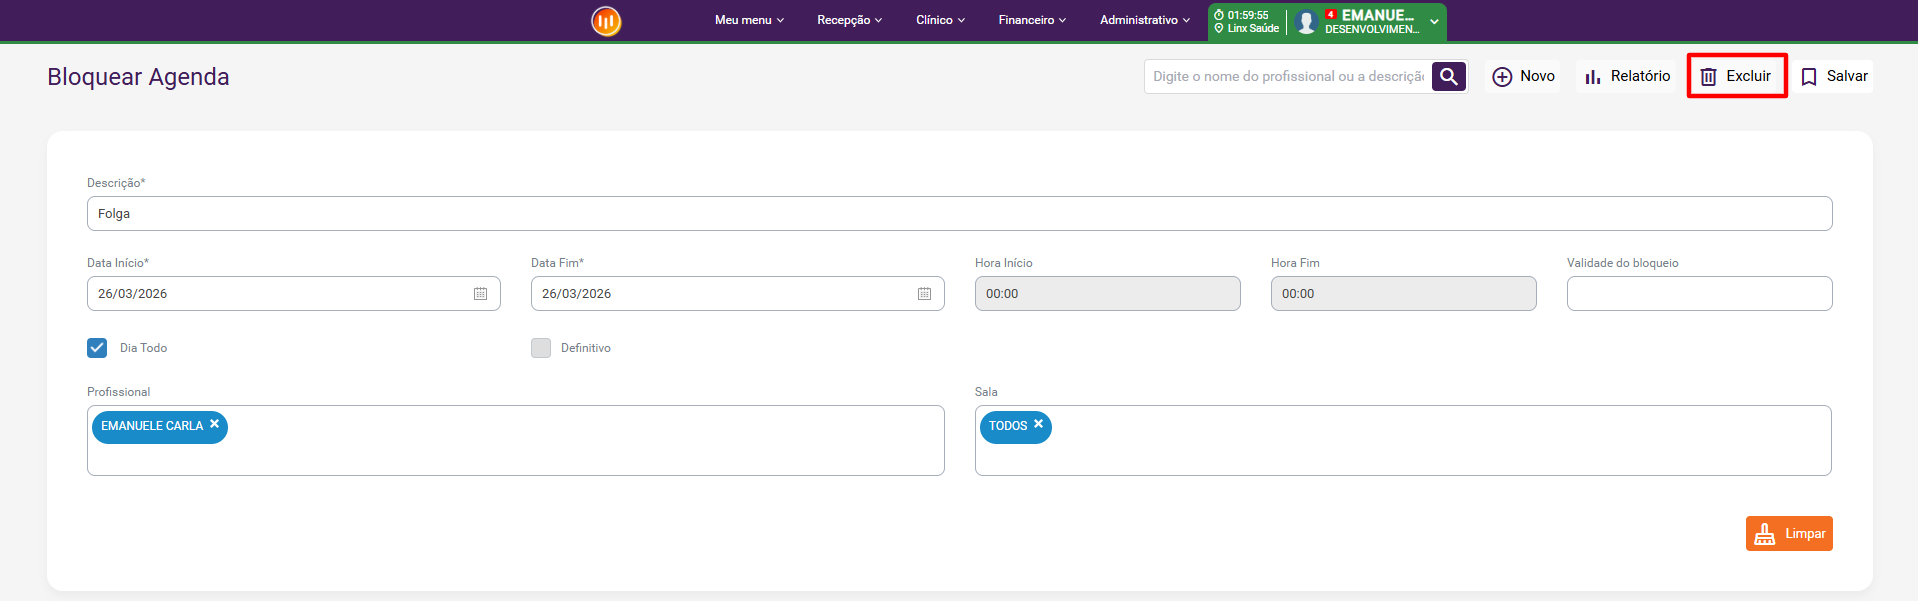This screenshot has height=601, width=1918.
Task: Expand the Meu menu dropdown
Action: (749, 20)
